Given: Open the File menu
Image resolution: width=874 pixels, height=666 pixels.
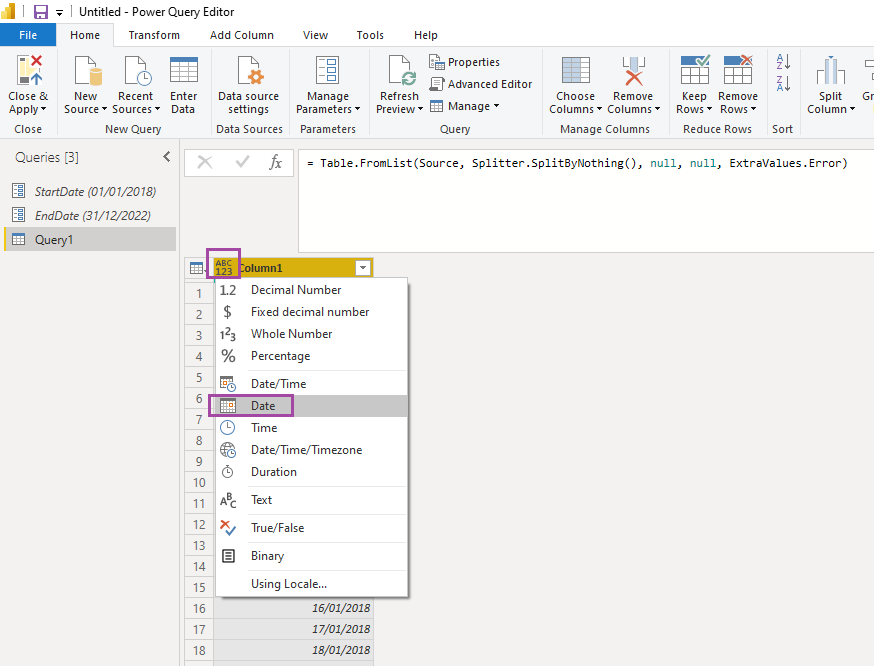Looking at the screenshot, I should point(28,35).
